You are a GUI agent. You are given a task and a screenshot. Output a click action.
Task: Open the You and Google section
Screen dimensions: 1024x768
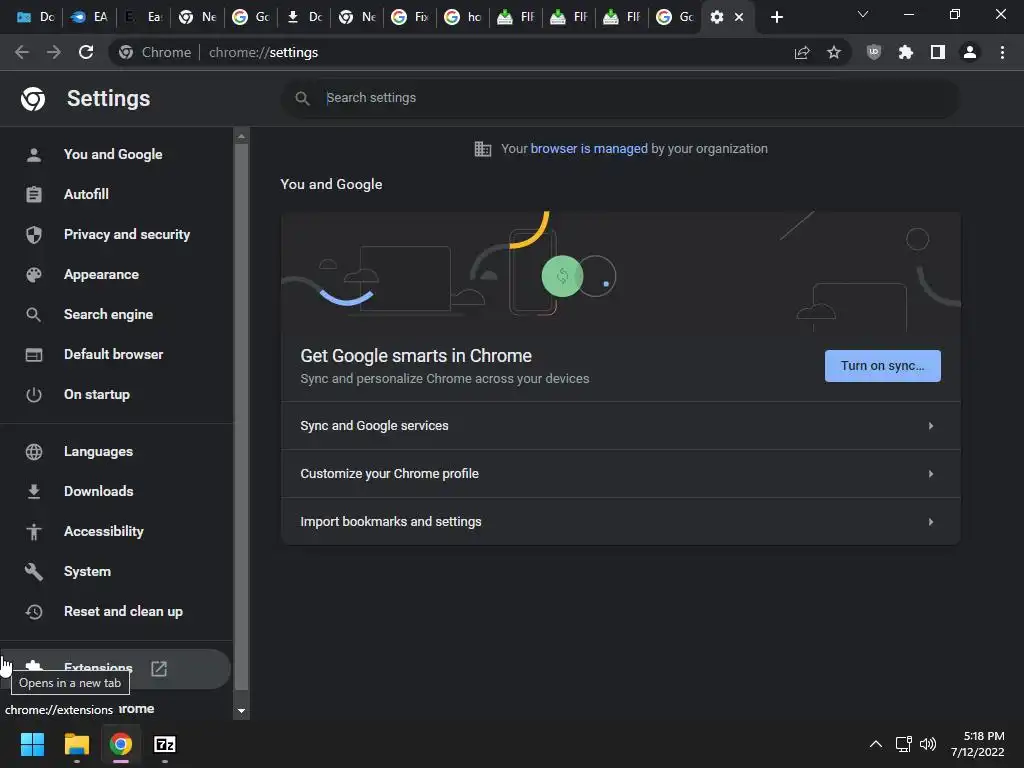point(113,154)
